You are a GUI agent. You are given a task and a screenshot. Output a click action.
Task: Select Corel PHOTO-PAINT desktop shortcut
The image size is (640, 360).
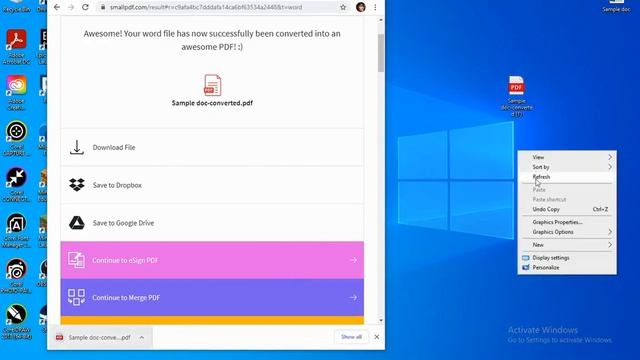pyautogui.click(x=16, y=276)
